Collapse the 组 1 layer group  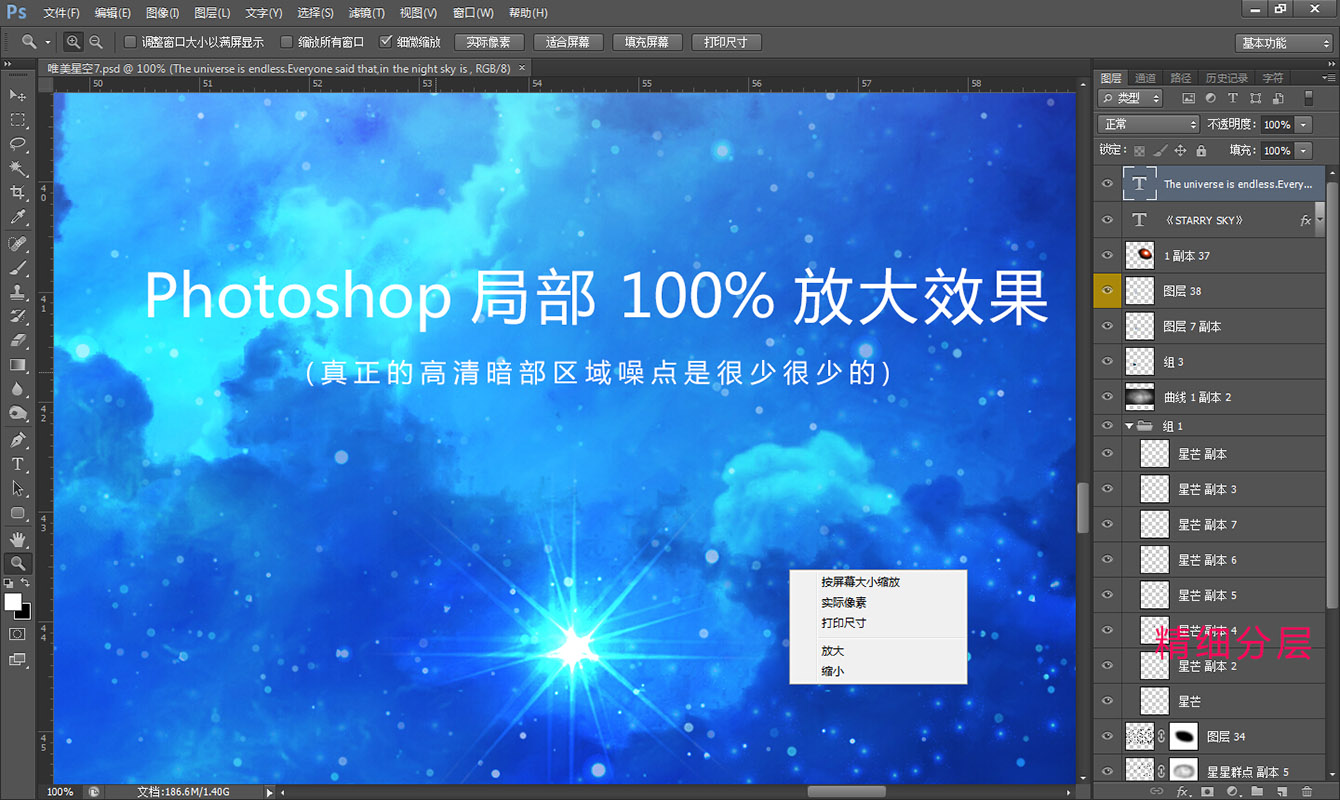[x=1129, y=426]
